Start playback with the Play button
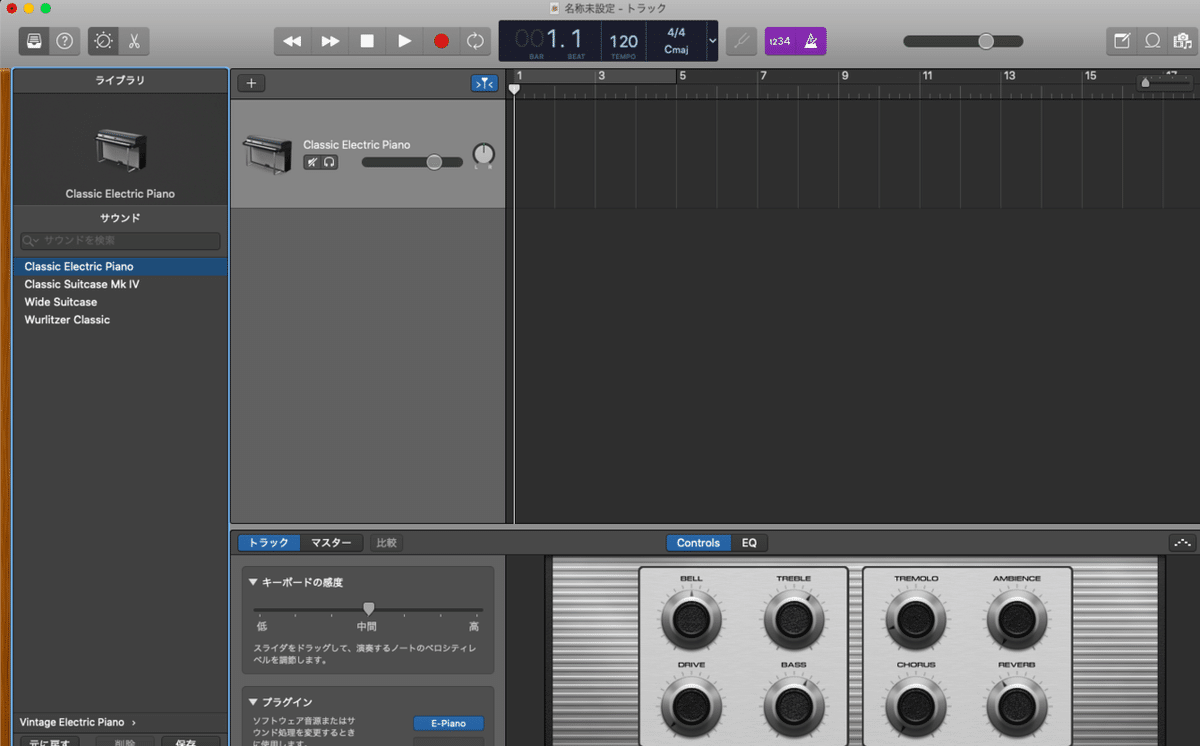1200x746 pixels. (x=404, y=41)
